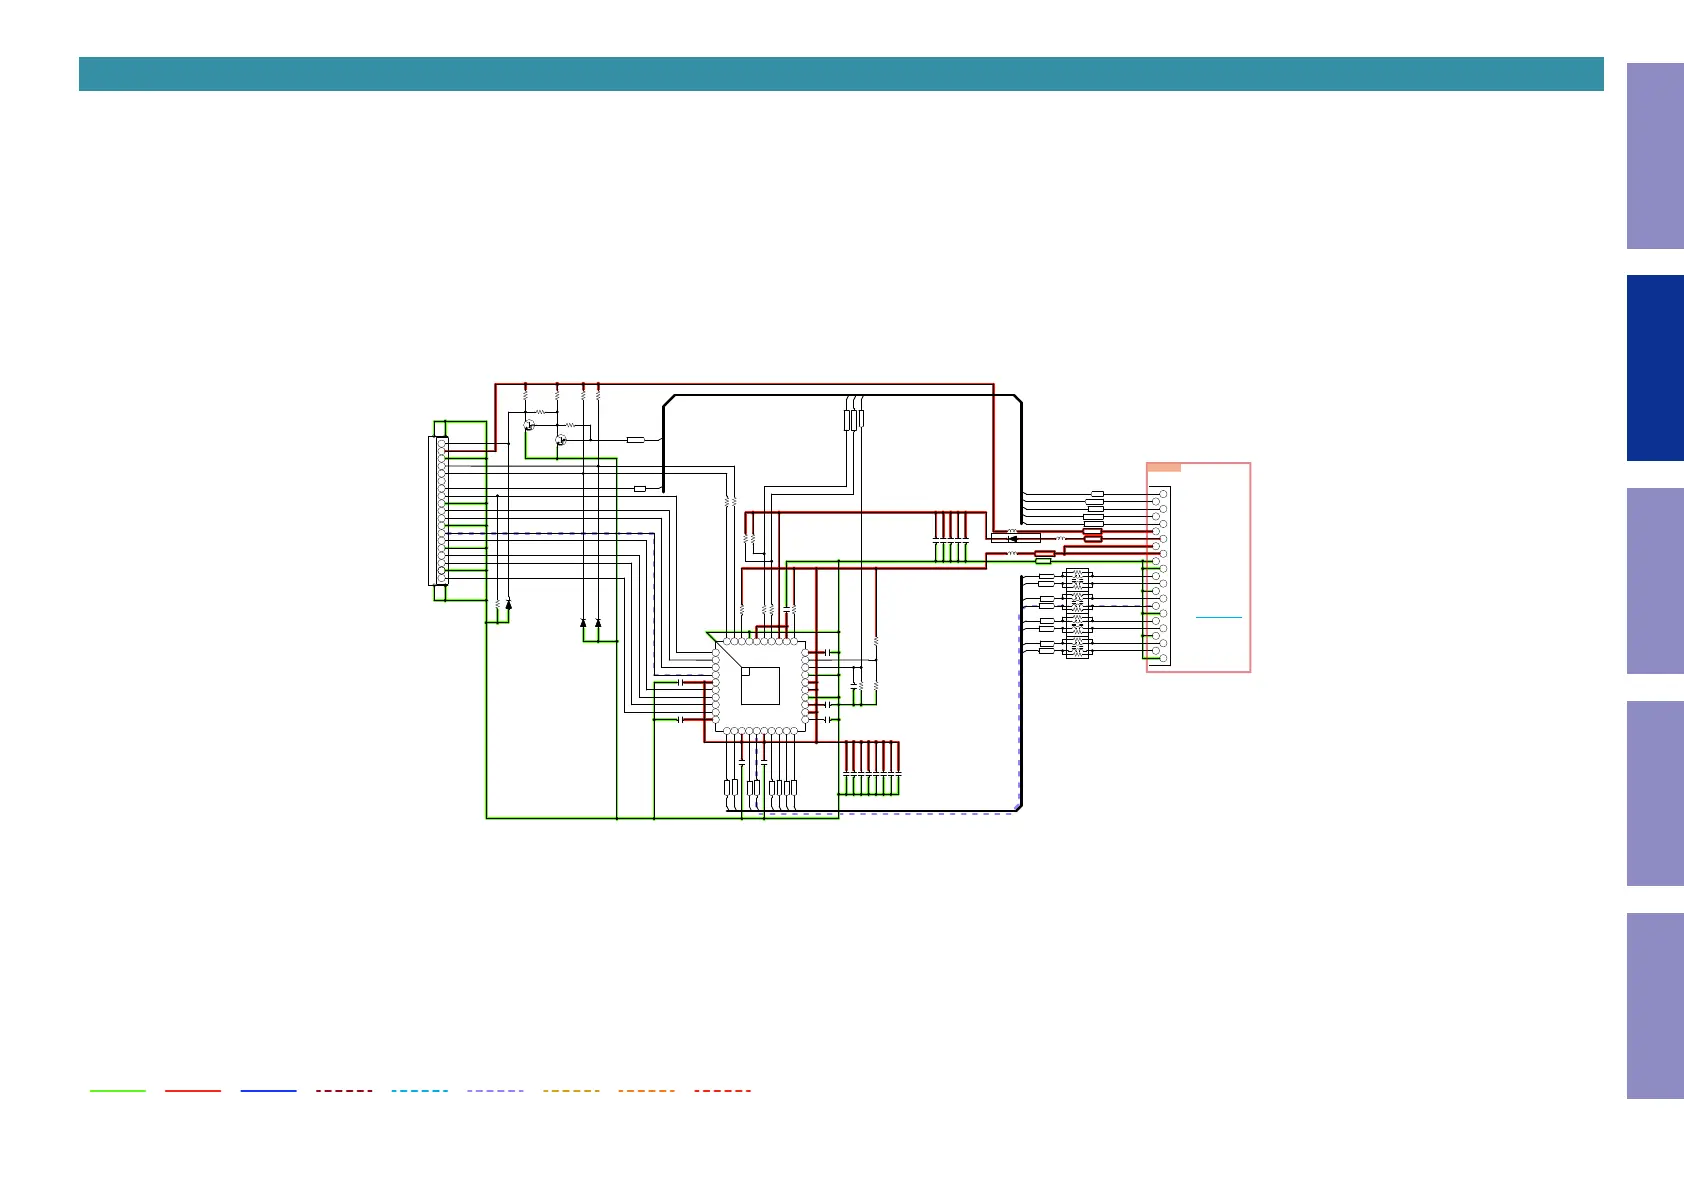Click the orange label tag on the pink box
The width and height of the screenshot is (1684, 1191).
[x=1164, y=467]
